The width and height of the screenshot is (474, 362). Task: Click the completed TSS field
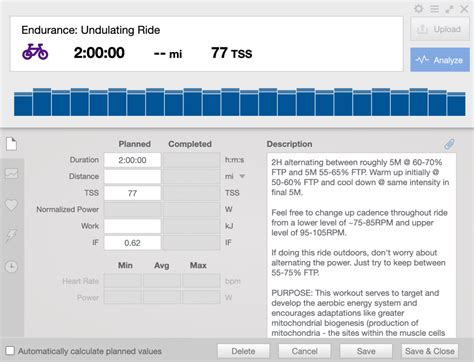point(192,193)
